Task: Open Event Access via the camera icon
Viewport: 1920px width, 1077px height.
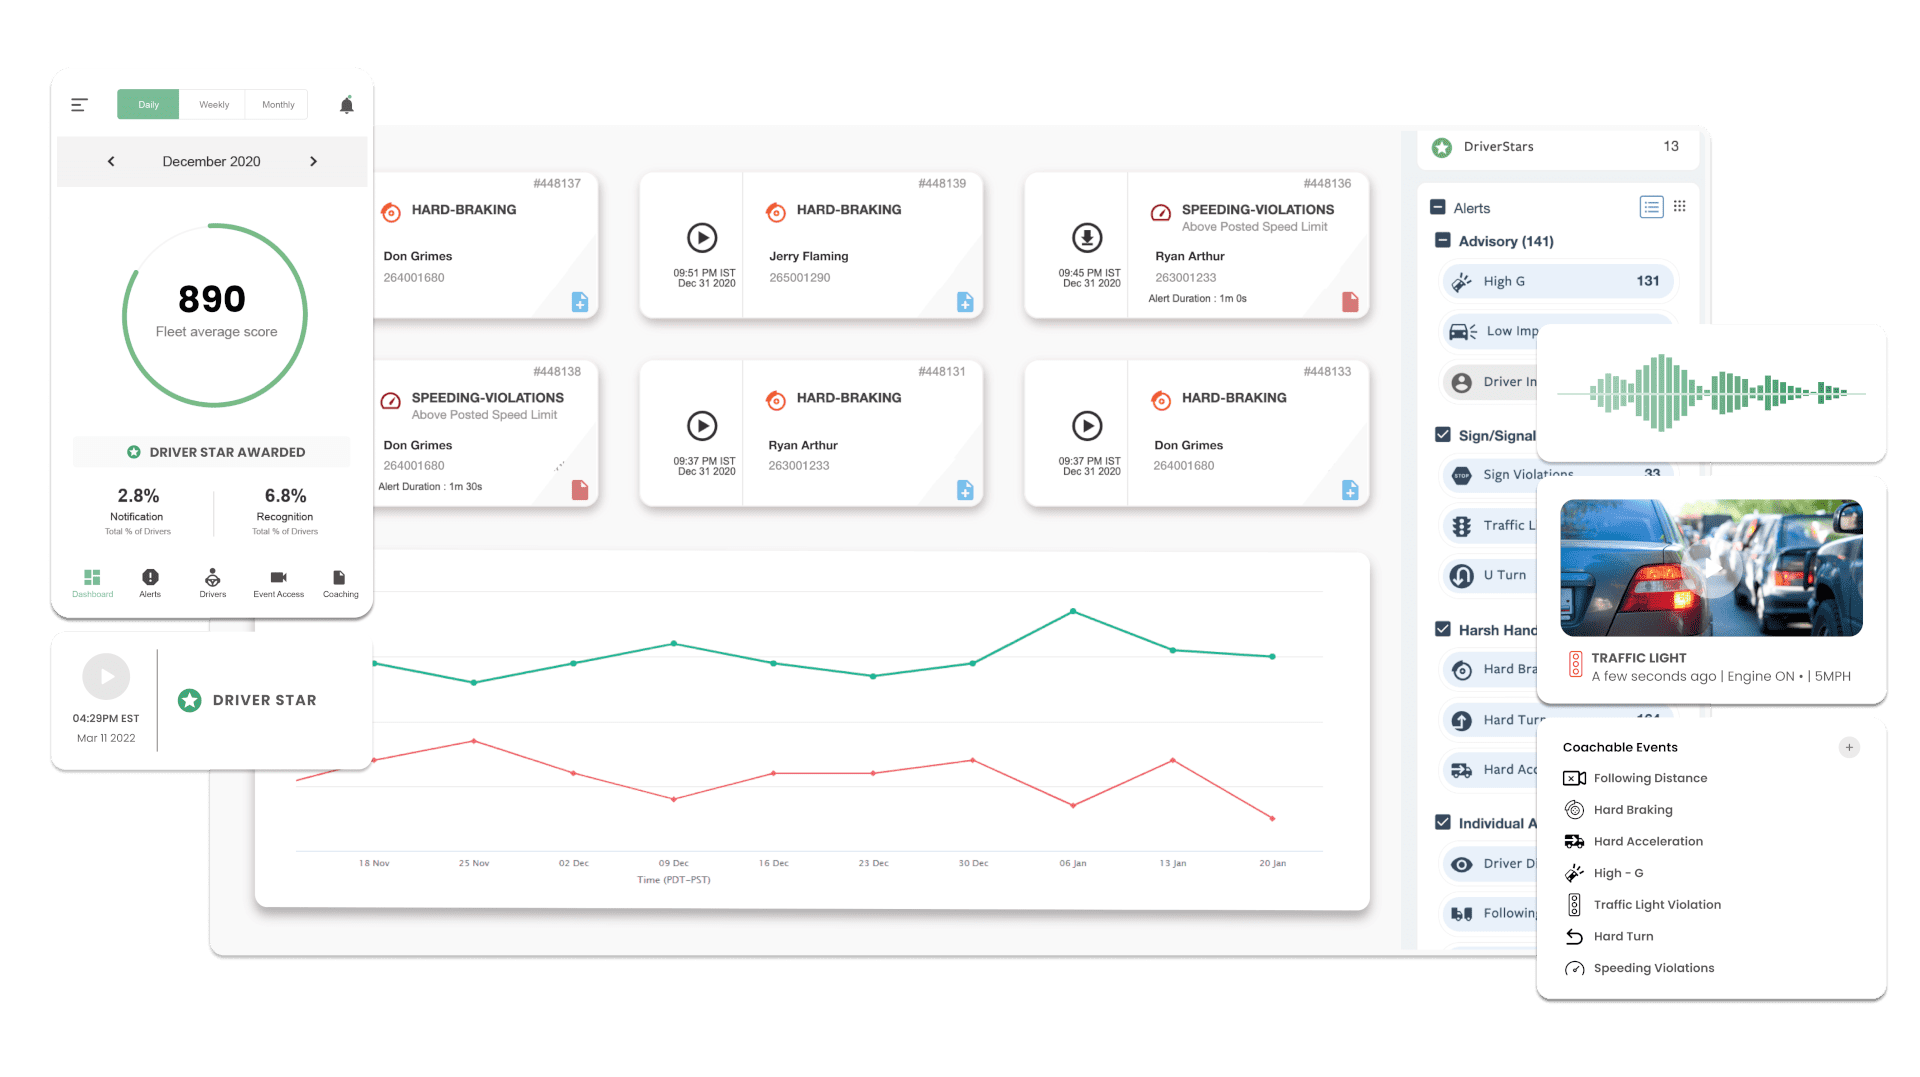Action: [277, 578]
